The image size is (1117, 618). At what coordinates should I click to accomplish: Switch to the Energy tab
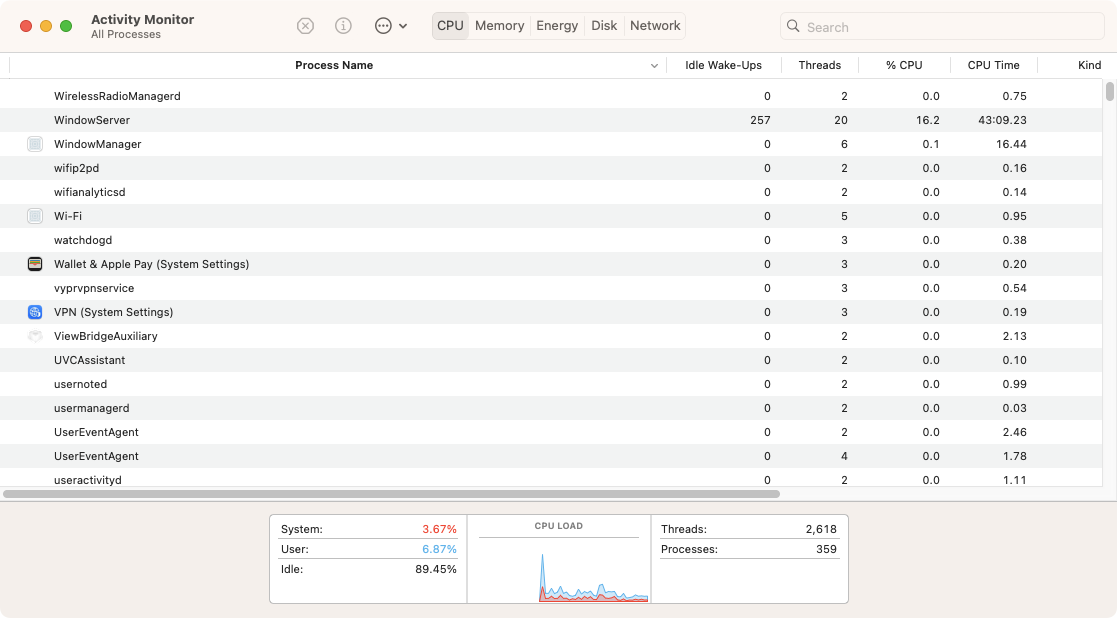557,26
